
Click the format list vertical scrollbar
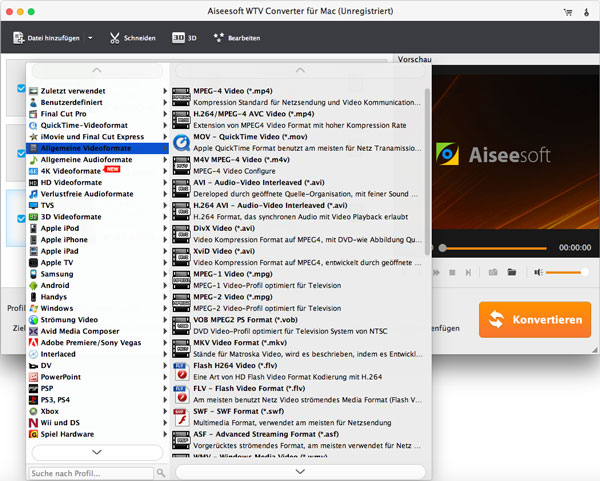click(427, 172)
